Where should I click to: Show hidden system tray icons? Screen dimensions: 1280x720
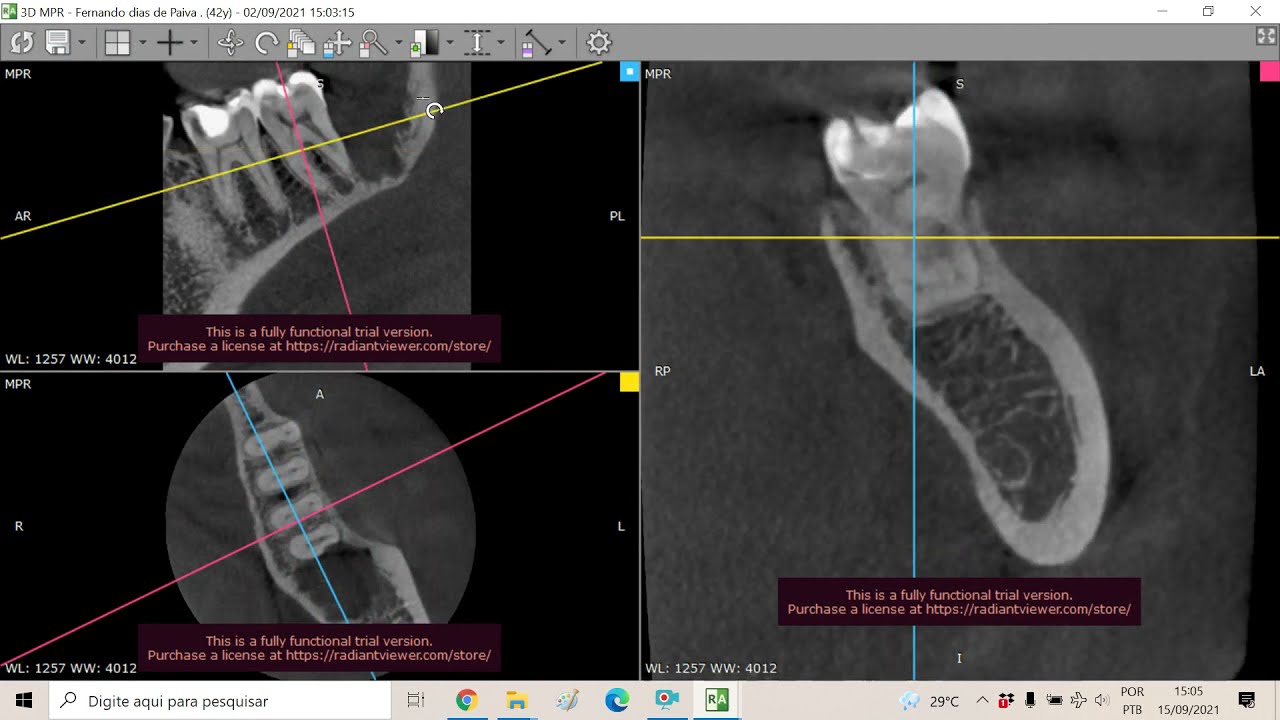pos(982,701)
